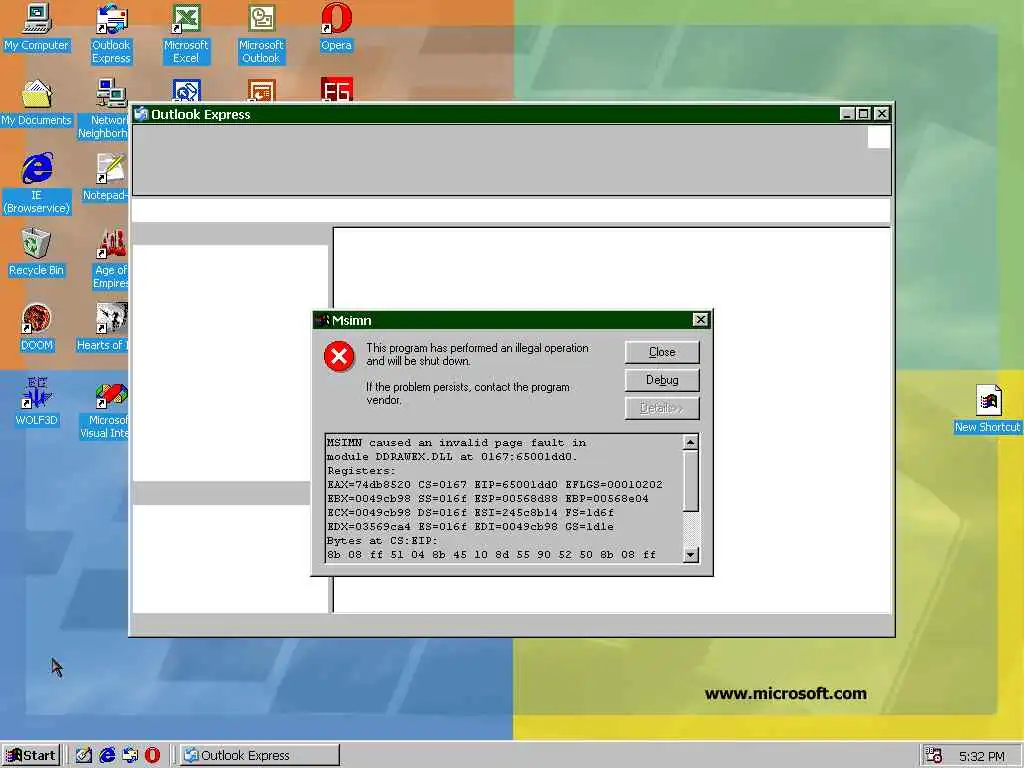Image resolution: width=1024 pixels, height=768 pixels.
Task: Click the Task Scheduler system tray icon
Action: 934,756
